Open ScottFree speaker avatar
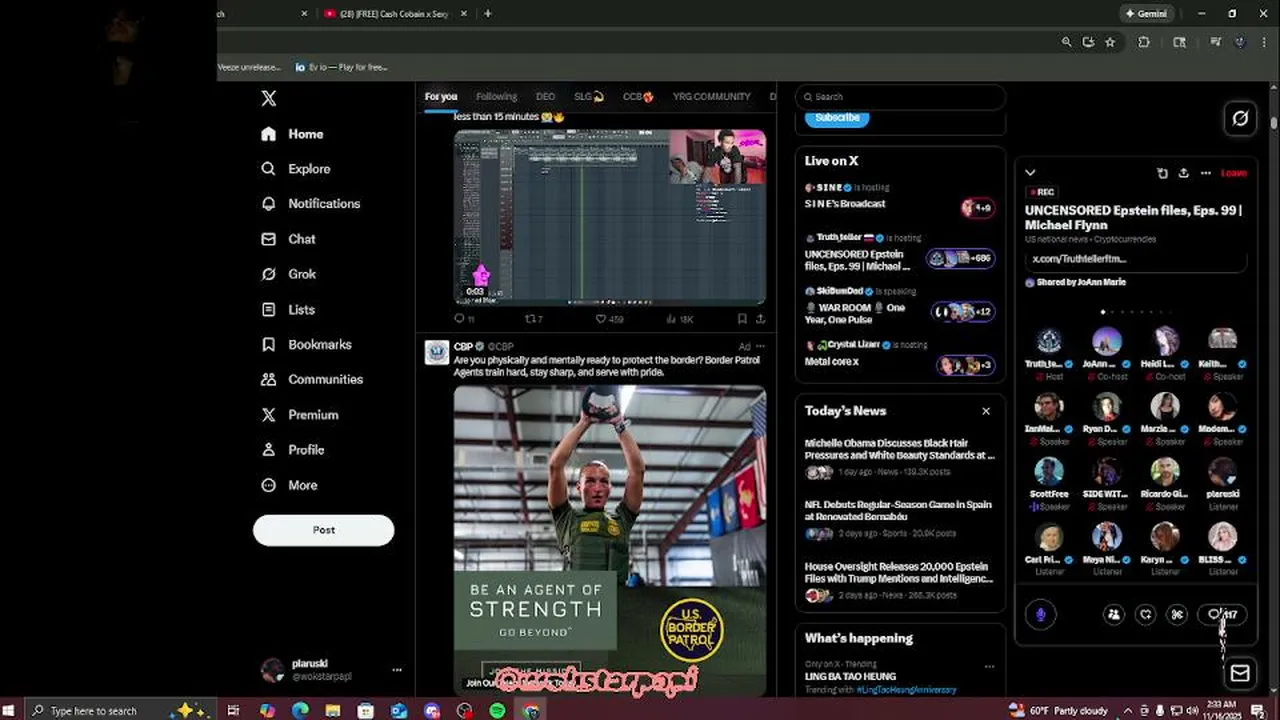 pyautogui.click(x=1048, y=472)
